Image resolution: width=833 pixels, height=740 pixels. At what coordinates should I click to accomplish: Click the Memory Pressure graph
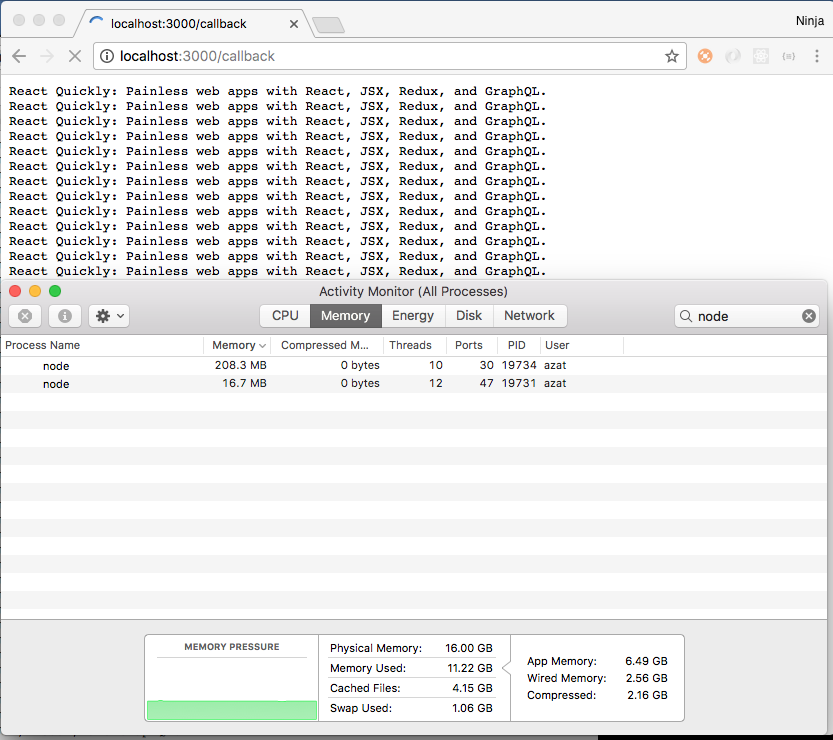(232, 688)
